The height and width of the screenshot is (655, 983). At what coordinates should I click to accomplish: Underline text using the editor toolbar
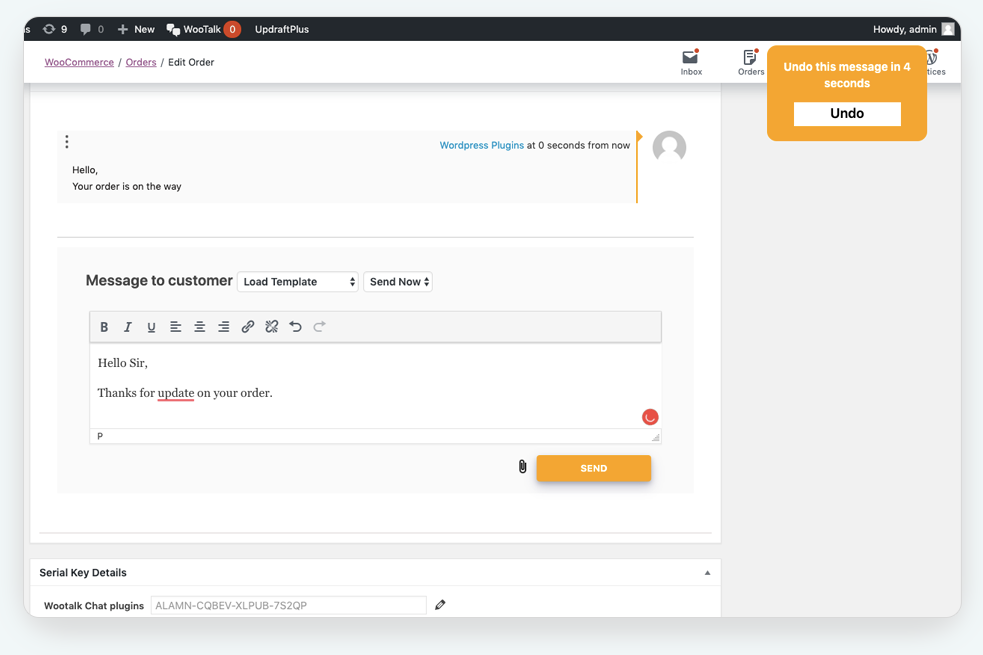pyautogui.click(x=151, y=326)
